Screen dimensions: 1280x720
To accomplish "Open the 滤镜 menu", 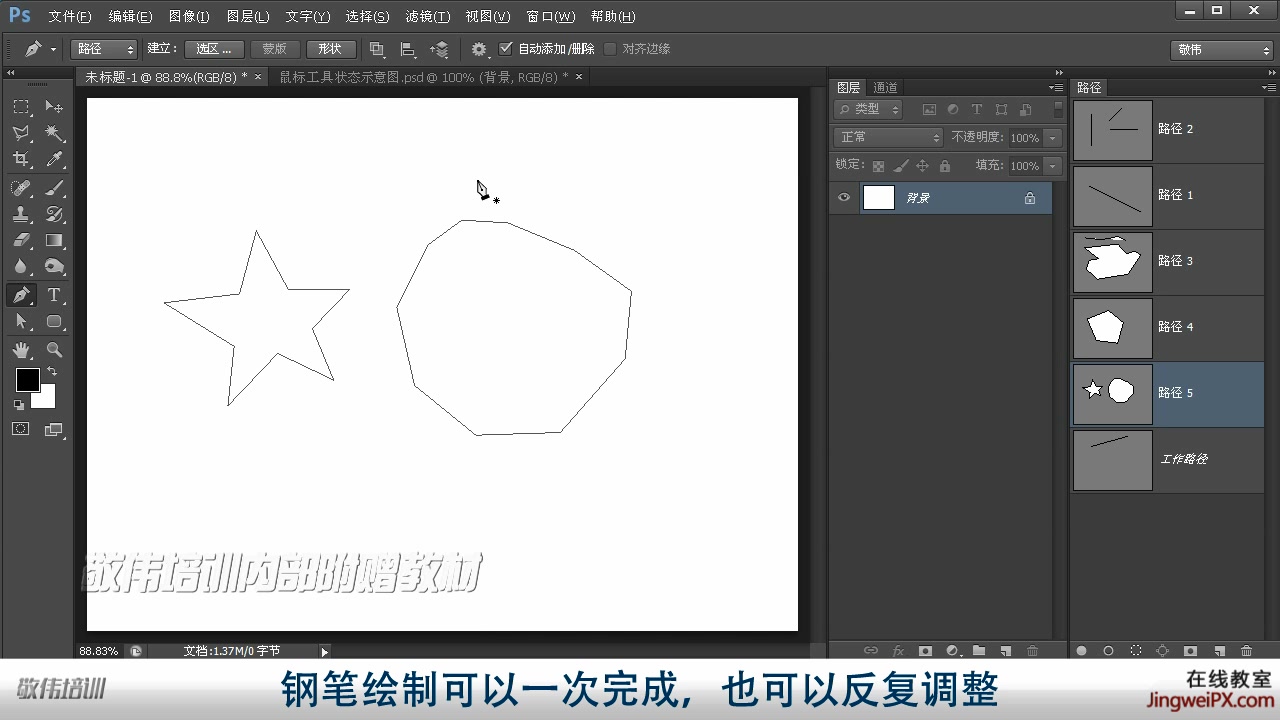I will 427,16.
